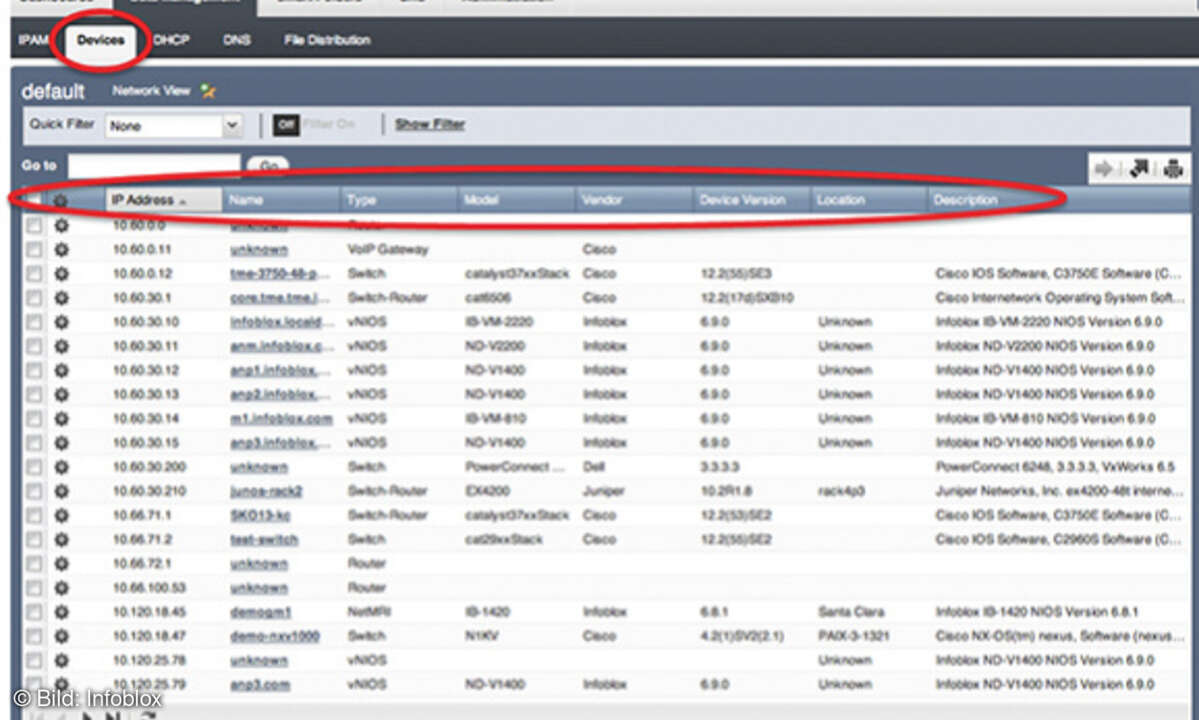Click the Show Filter link
This screenshot has width=1199, height=720.
pos(430,124)
